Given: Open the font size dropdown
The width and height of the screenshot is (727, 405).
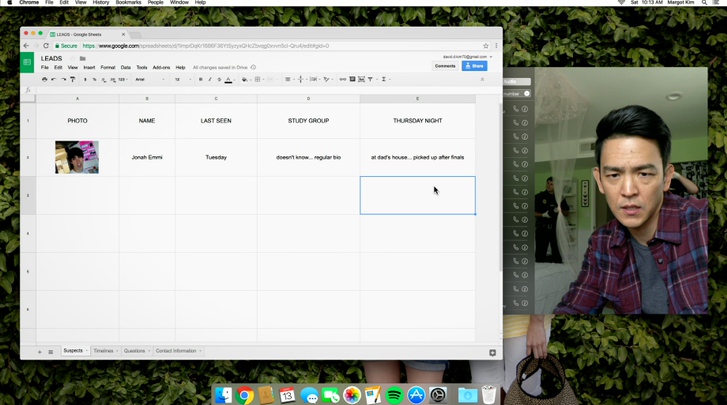Looking at the screenshot, I should pos(183,79).
